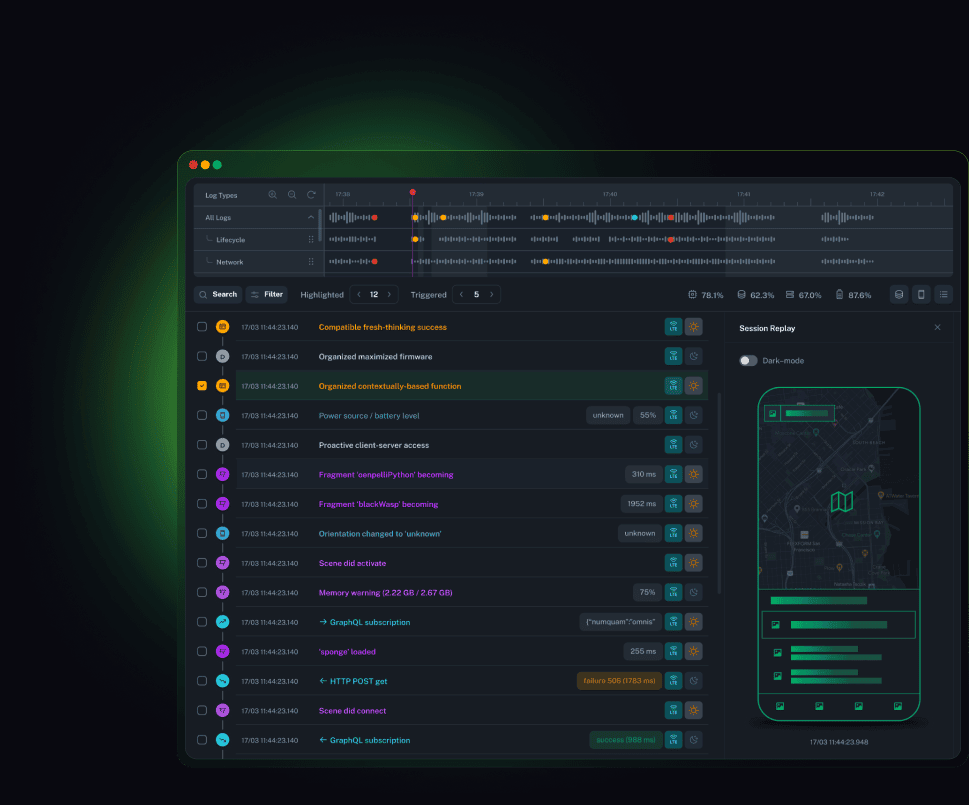Toggle the device session replay panel
969x805 pixels.
[921, 295]
